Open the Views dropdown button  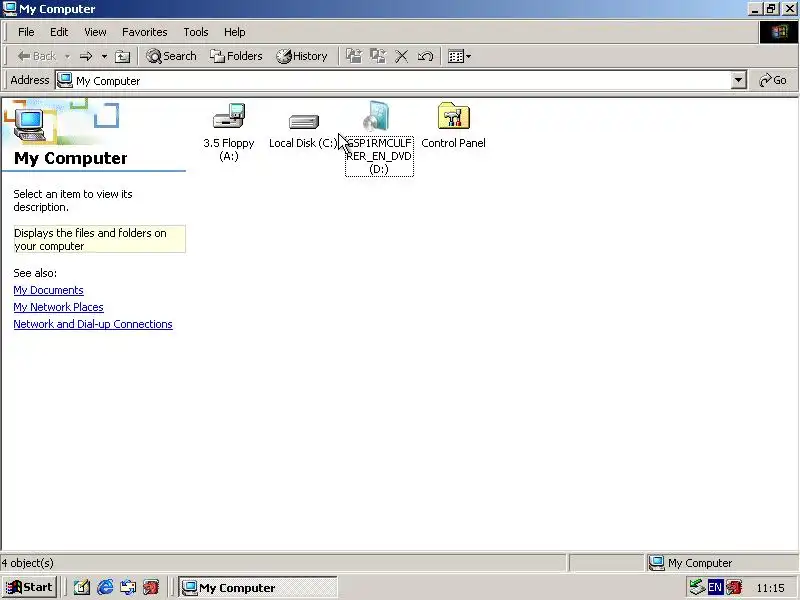click(459, 56)
